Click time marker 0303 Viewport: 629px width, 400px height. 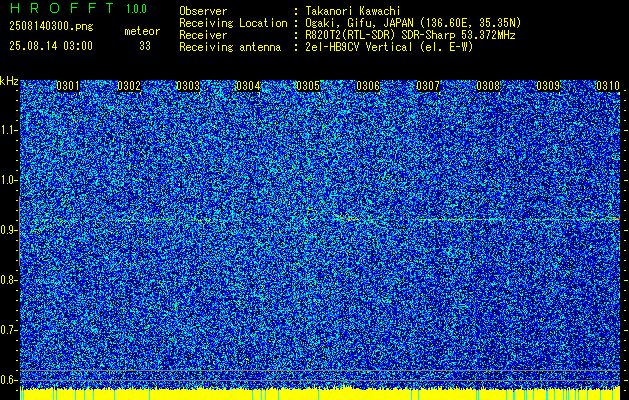coord(188,86)
